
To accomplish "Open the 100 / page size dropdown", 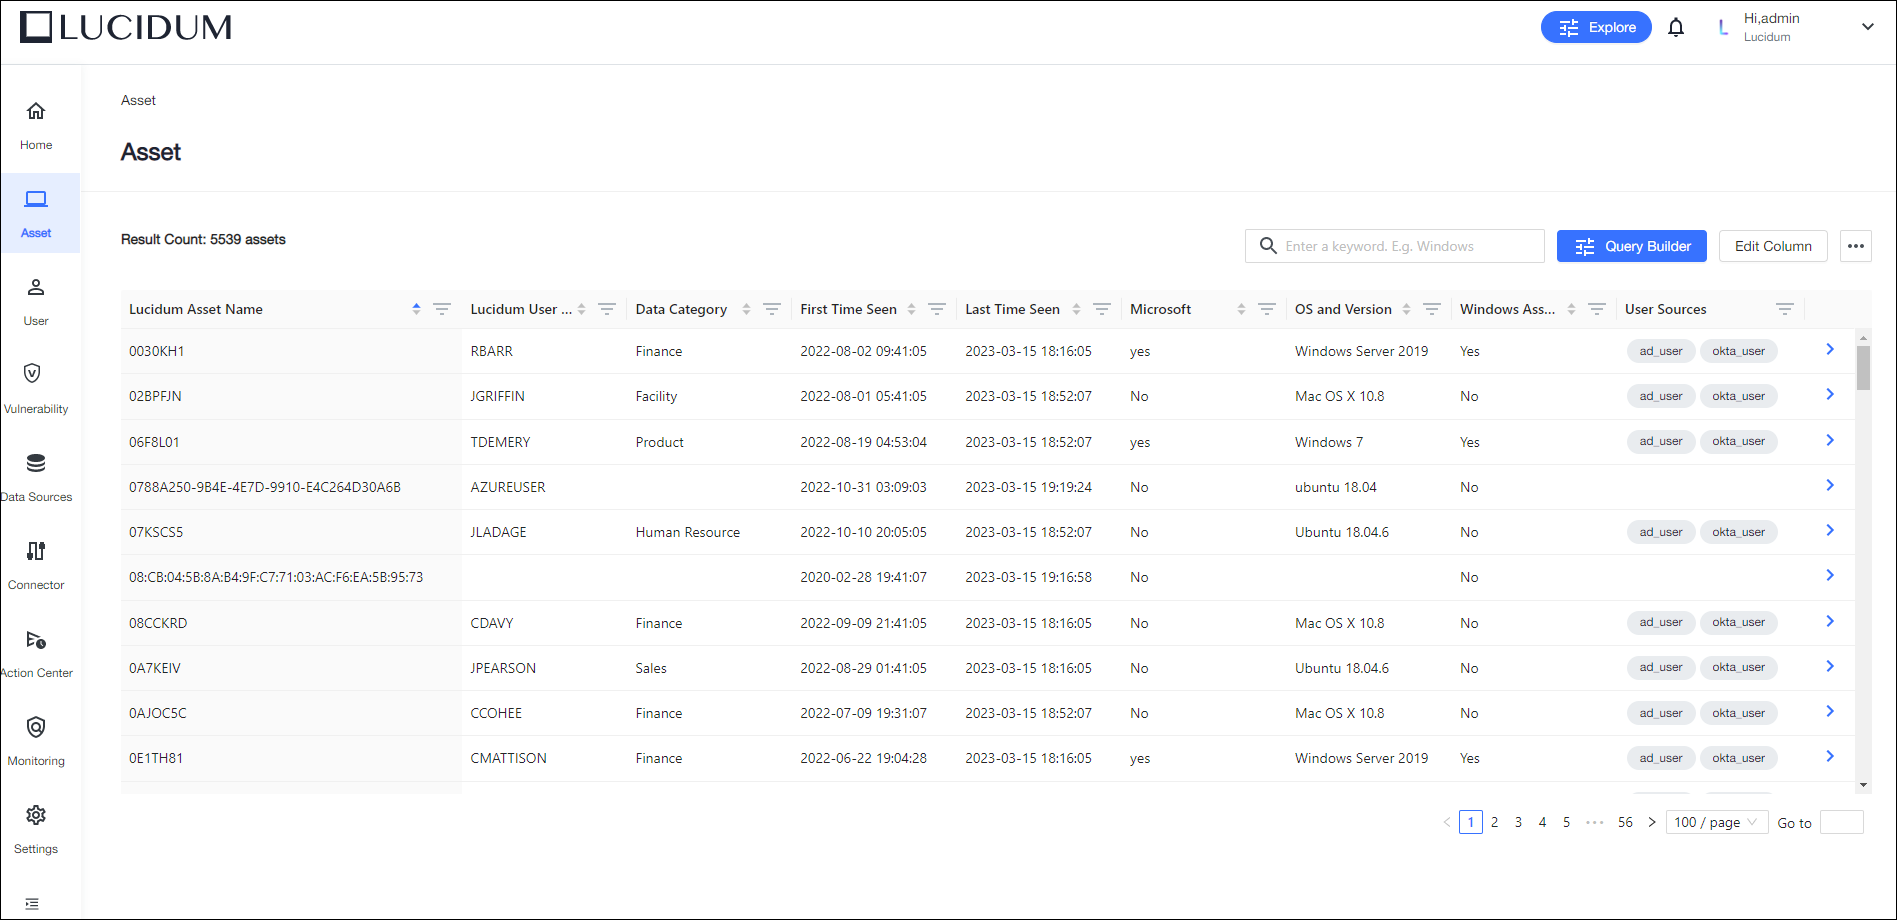I will 1716,822.
